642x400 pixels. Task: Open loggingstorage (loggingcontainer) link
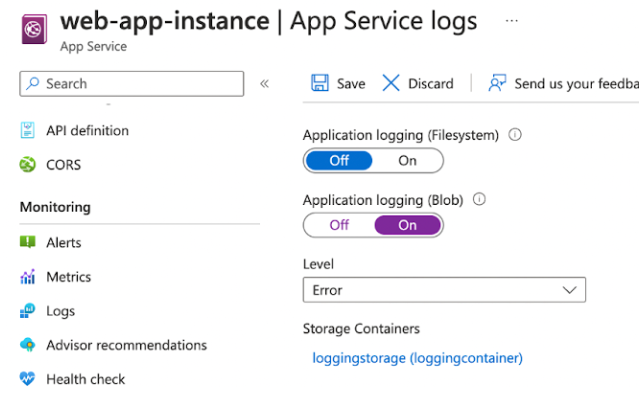pos(417,358)
